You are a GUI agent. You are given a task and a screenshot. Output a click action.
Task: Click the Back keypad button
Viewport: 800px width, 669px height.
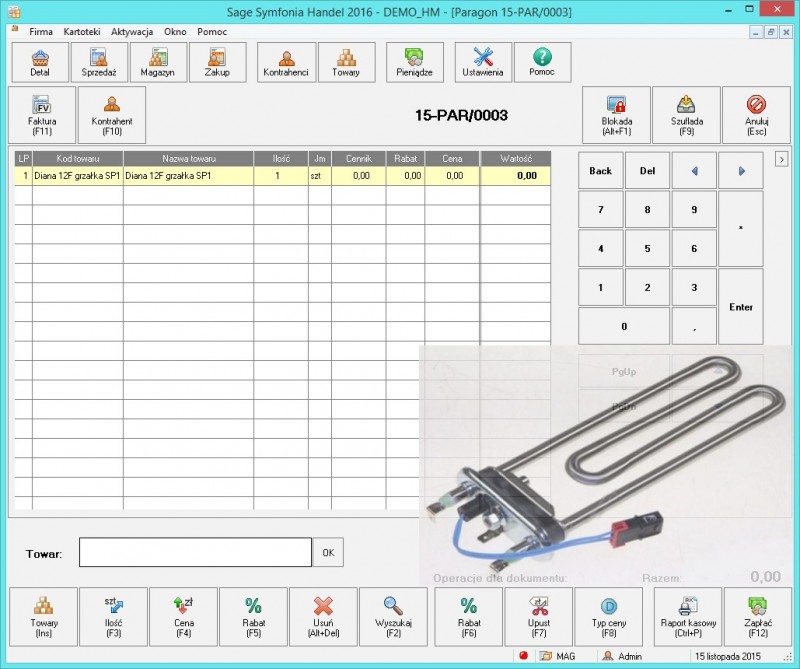coord(601,171)
